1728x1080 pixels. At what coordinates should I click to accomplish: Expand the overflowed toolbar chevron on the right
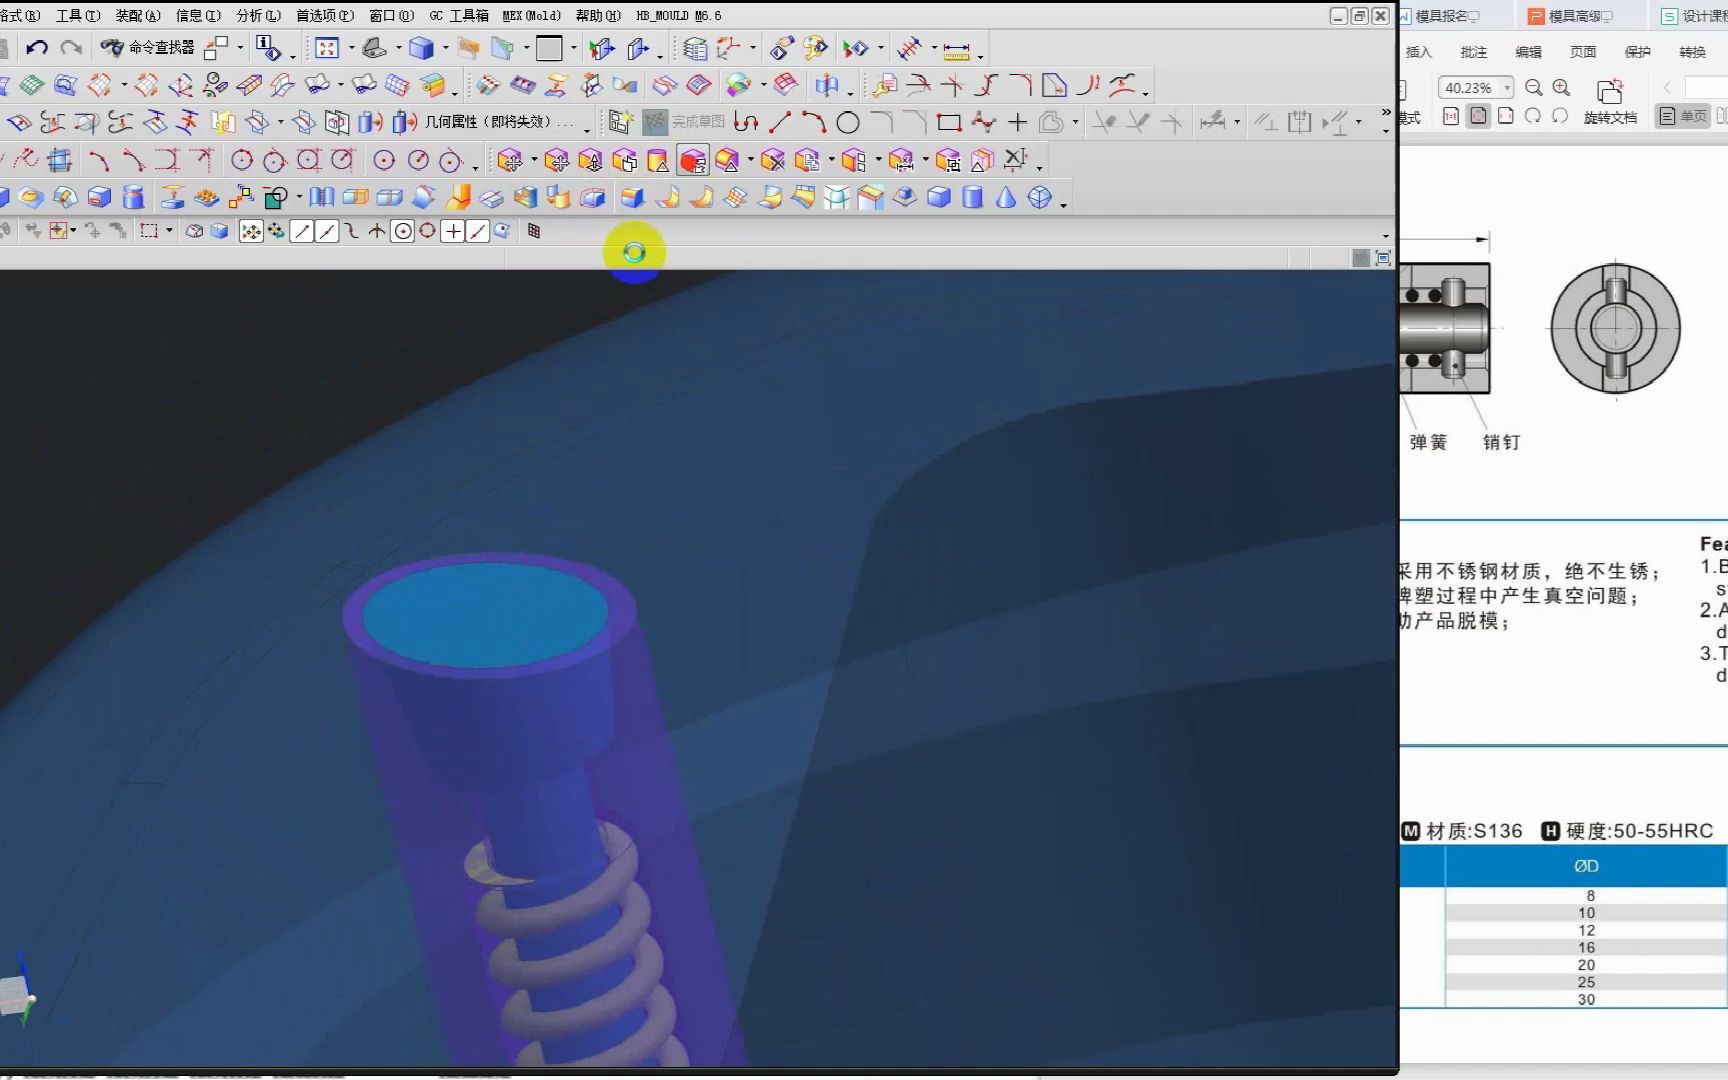point(1387,113)
